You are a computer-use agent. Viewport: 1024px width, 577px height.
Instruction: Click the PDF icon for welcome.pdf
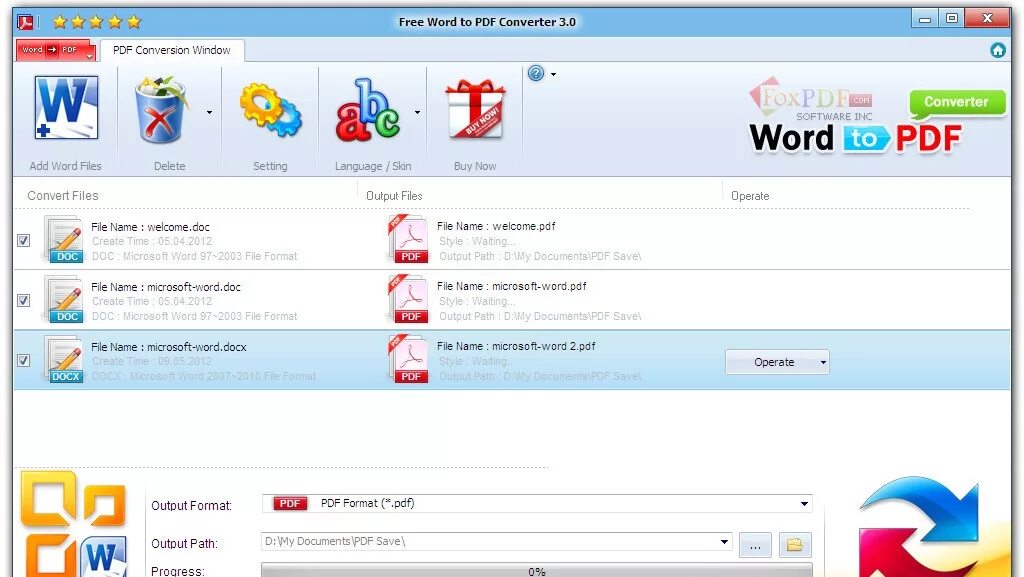408,239
